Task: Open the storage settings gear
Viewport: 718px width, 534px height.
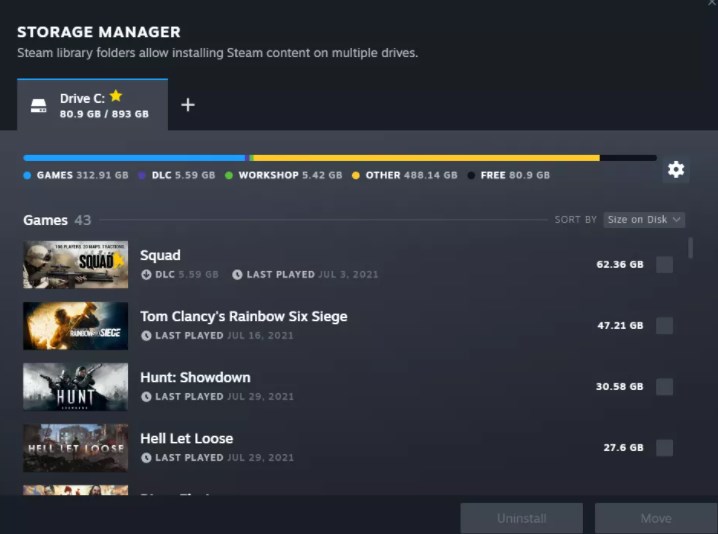Action: 676,170
